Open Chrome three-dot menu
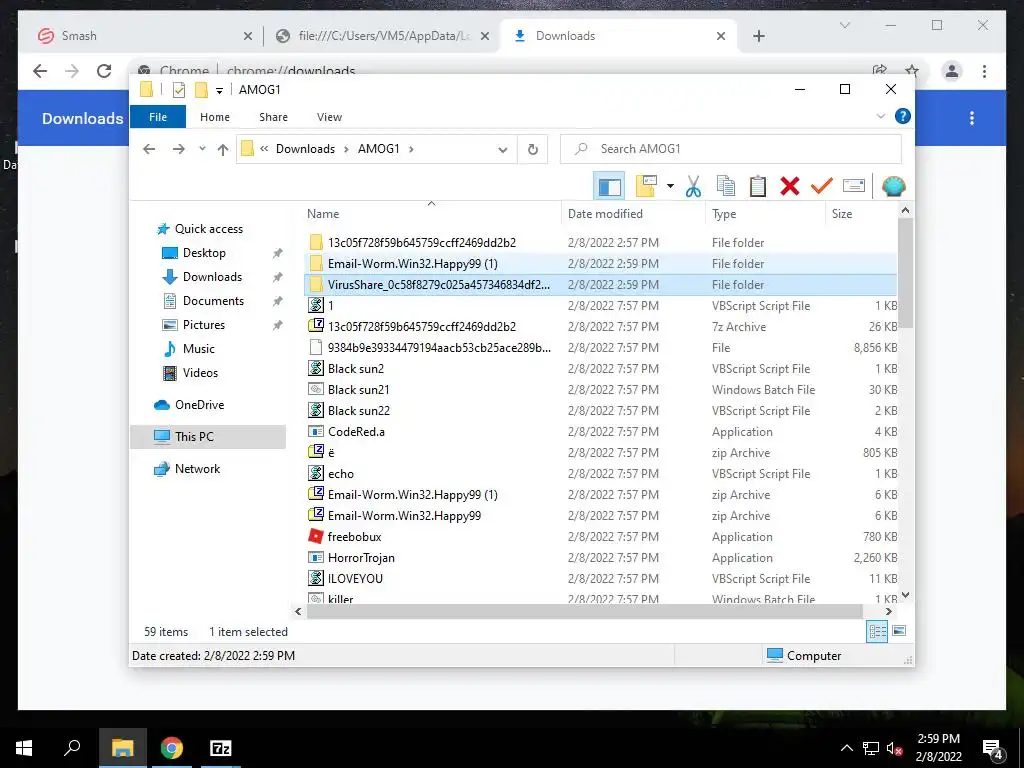The width and height of the screenshot is (1024, 768). tap(984, 71)
